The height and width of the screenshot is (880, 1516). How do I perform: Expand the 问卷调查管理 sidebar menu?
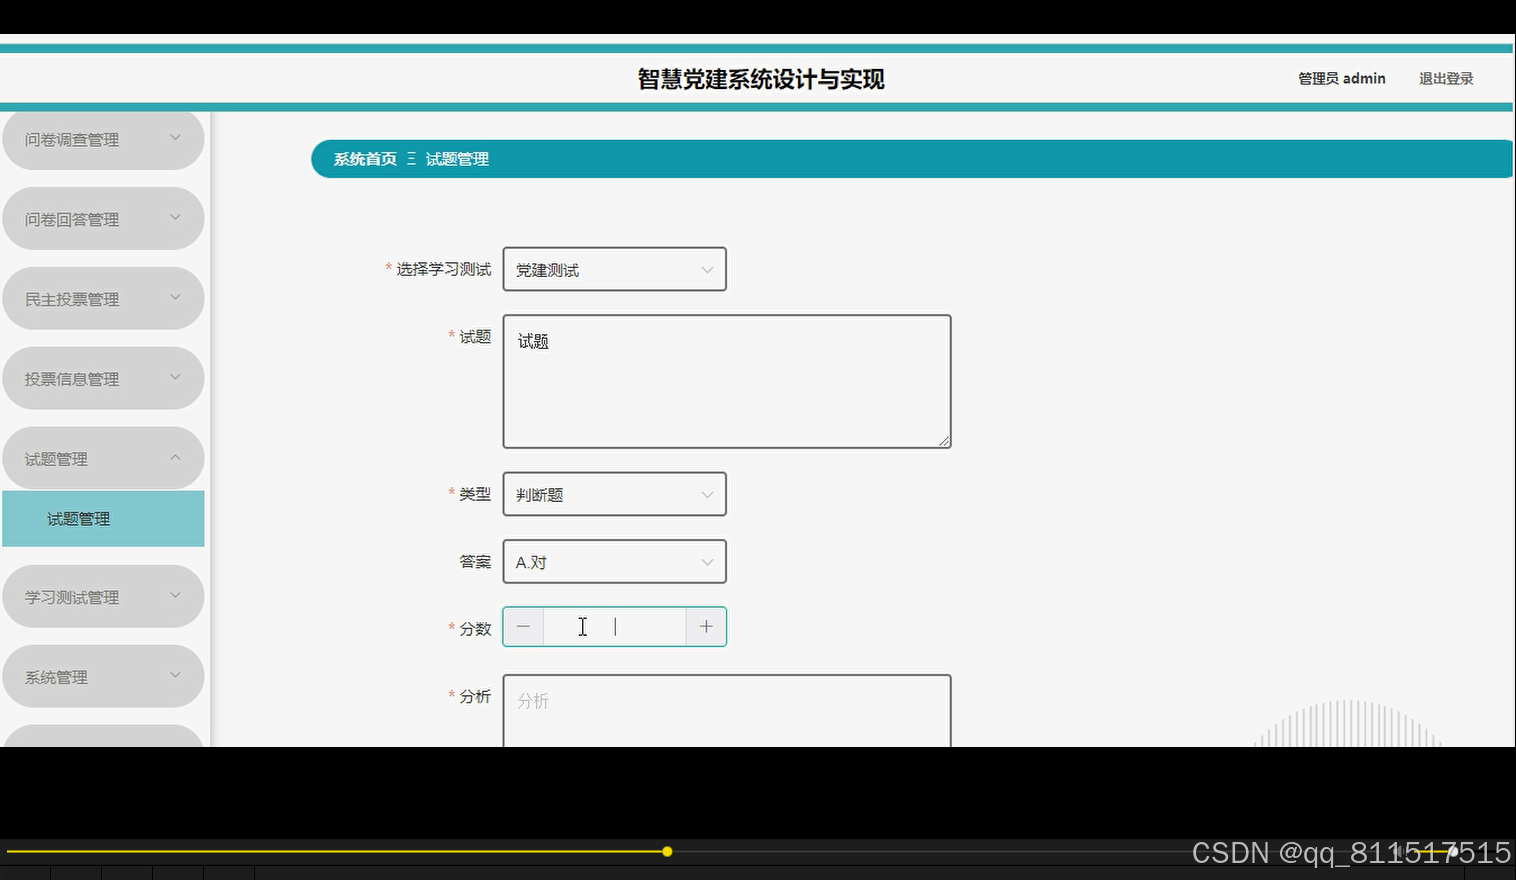[x=103, y=139]
